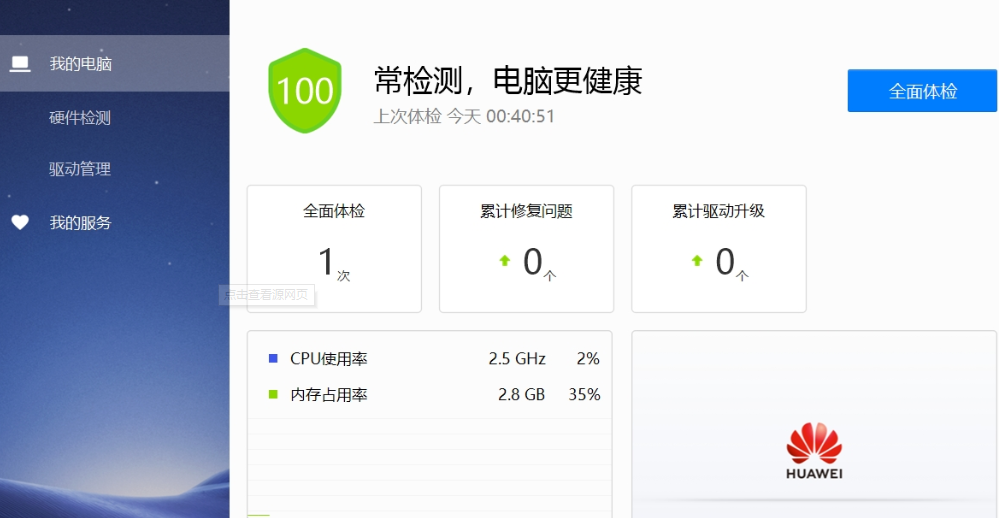999x518 pixels.
Task: Open the 我的电脑 sidebar section
Action: [115, 64]
